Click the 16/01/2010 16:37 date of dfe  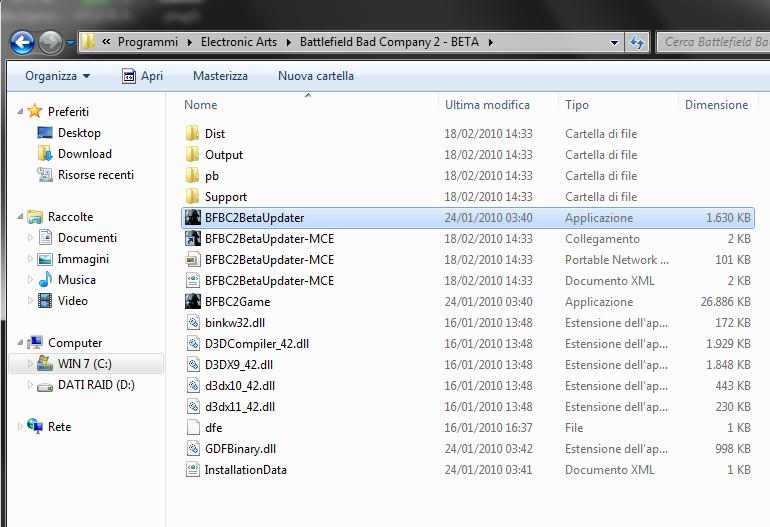pos(488,428)
